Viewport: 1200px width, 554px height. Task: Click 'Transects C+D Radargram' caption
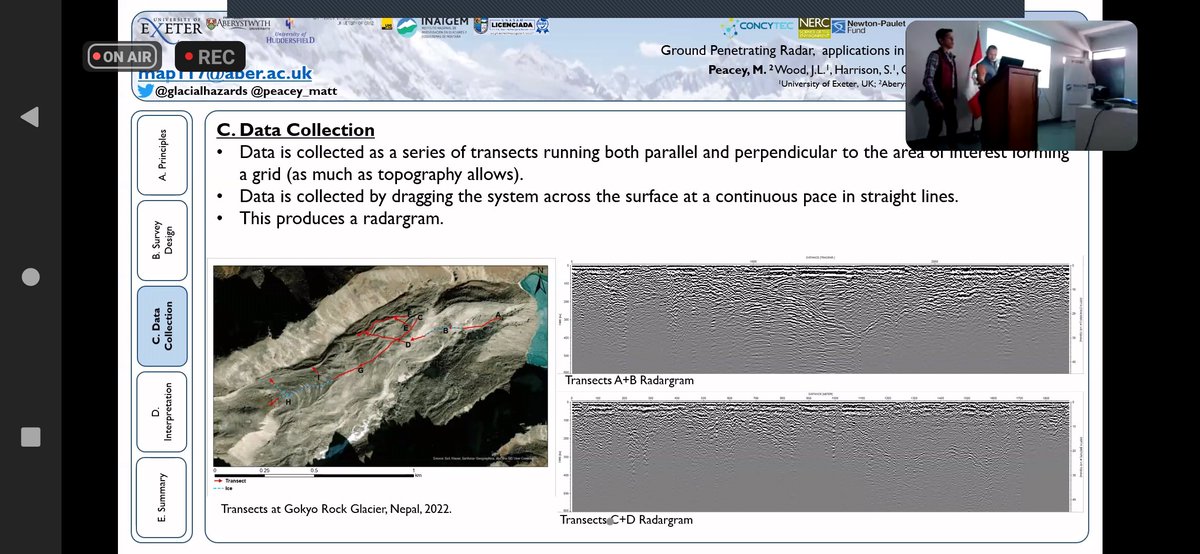(x=626, y=520)
